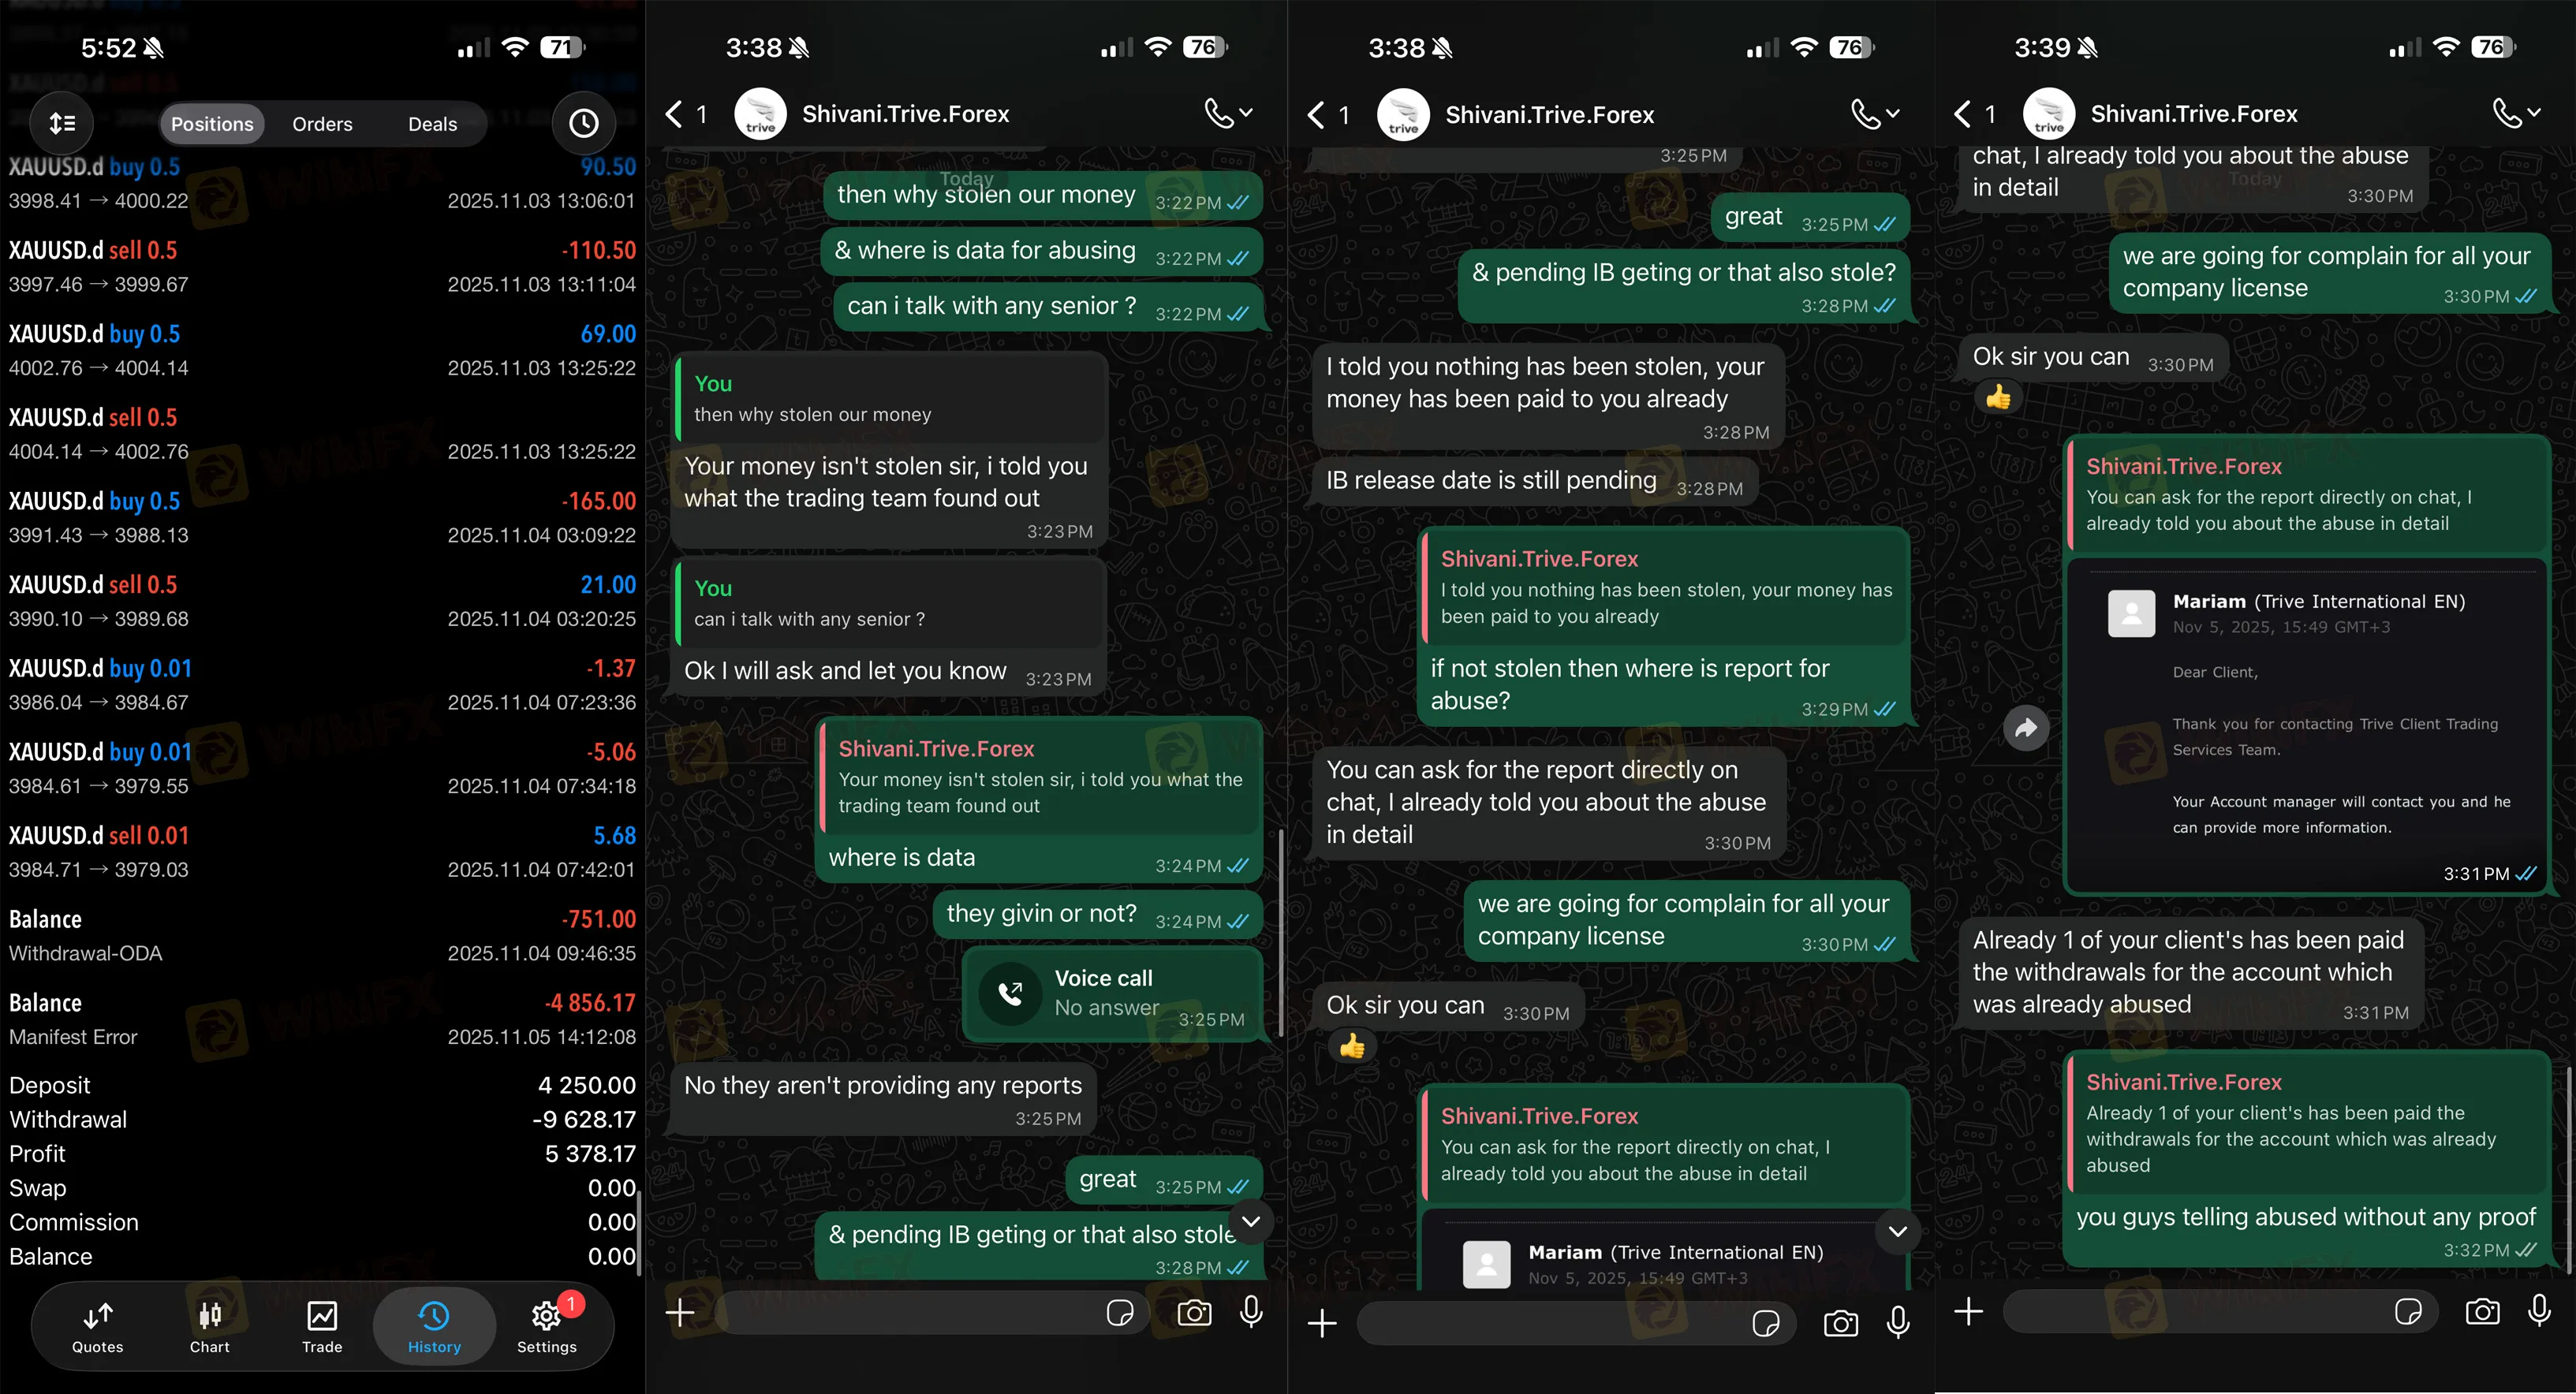This screenshot has width=2576, height=1394.
Task: Tap scroll-to-bottom chevron in first chat
Action: tap(1251, 1221)
